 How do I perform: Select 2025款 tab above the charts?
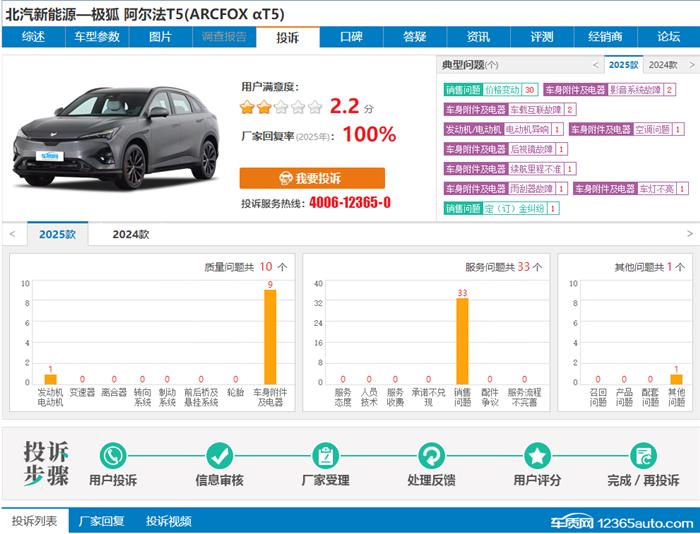pyautogui.click(x=58, y=234)
